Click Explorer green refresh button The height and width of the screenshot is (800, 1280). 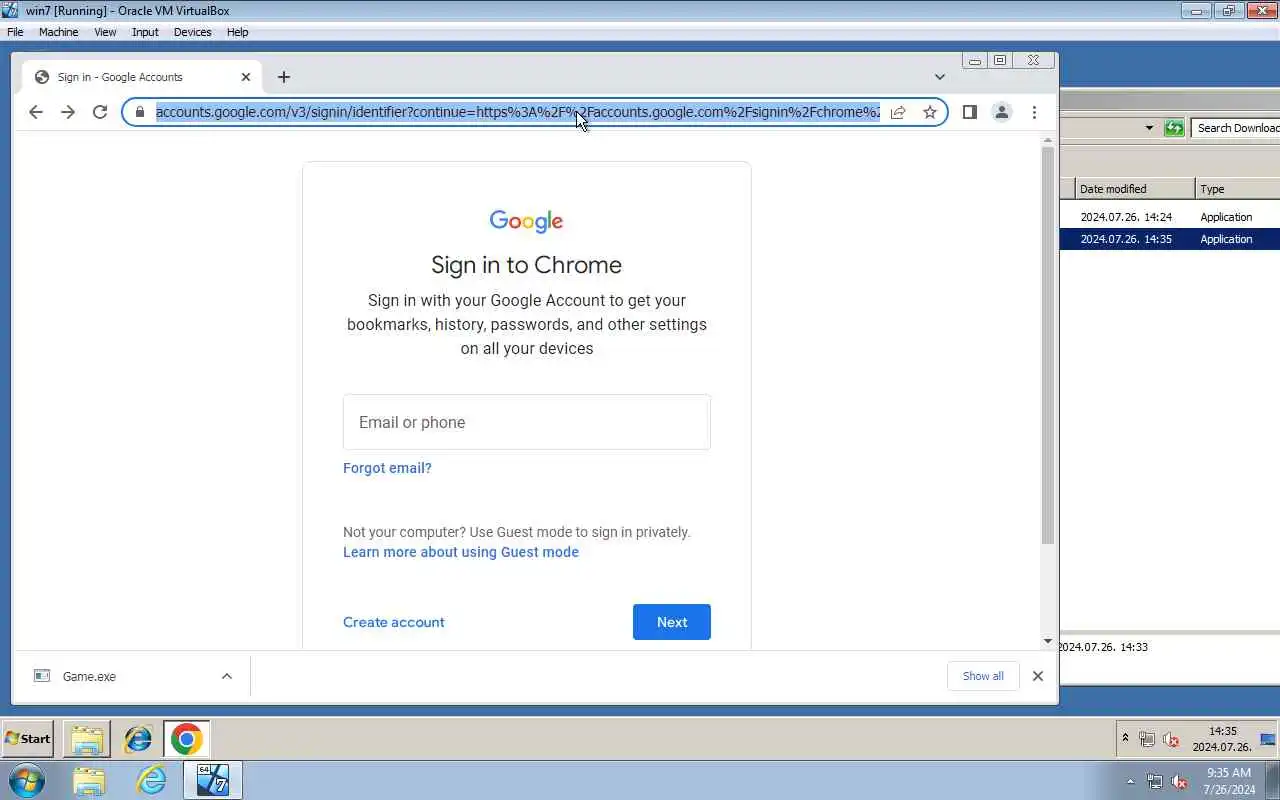tap(1174, 128)
